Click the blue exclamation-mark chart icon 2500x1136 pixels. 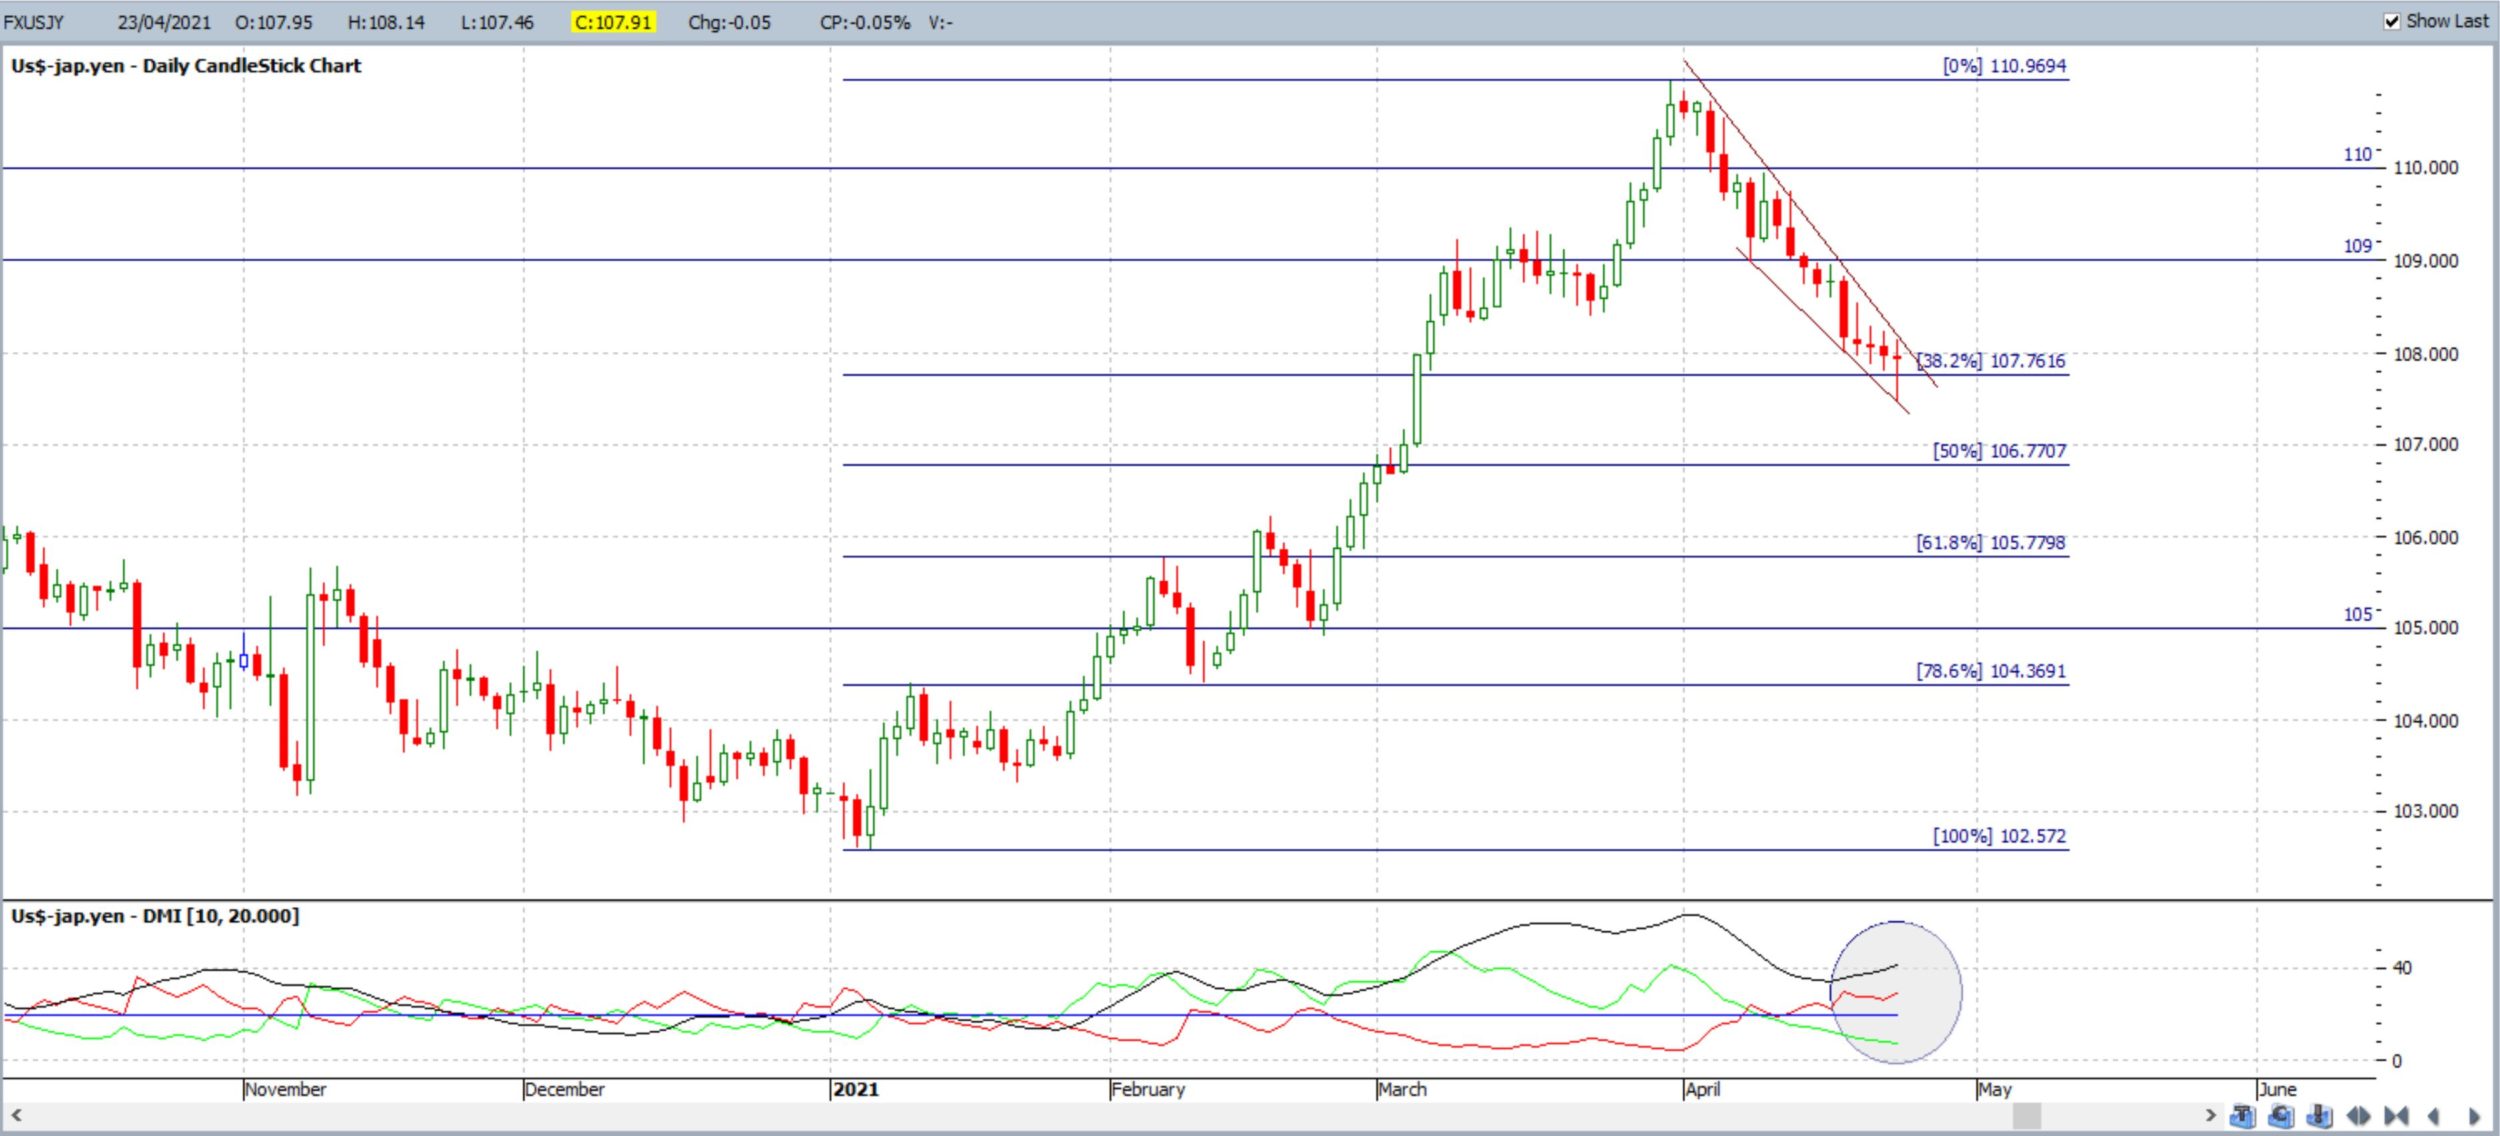[x=2319, y=1116]
